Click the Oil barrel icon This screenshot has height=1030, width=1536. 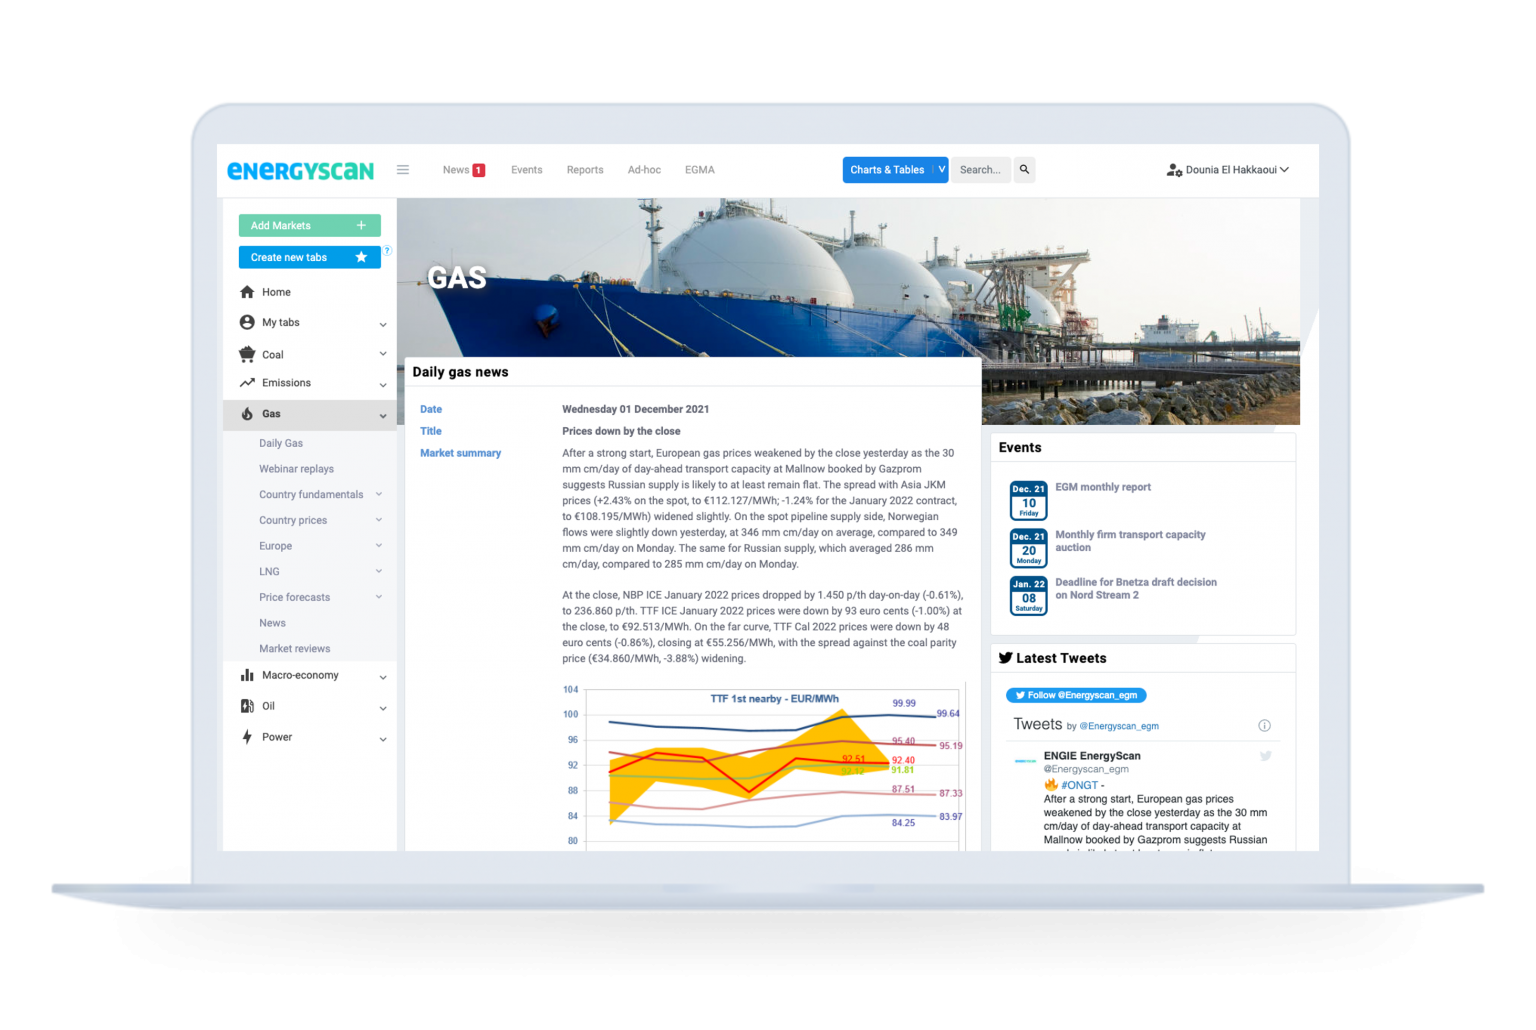[x=247, y=706]
